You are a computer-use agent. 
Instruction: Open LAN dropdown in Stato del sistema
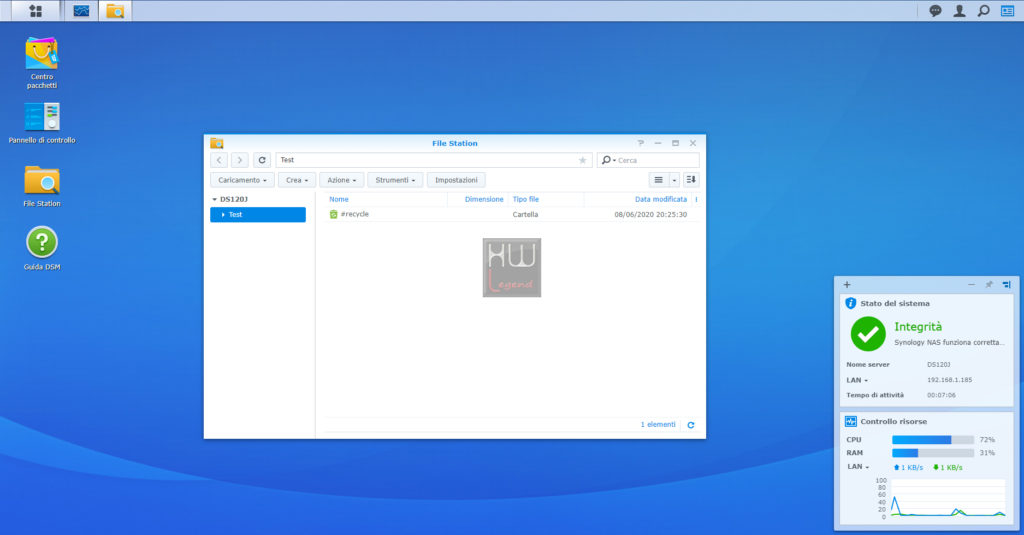[857, 380]
